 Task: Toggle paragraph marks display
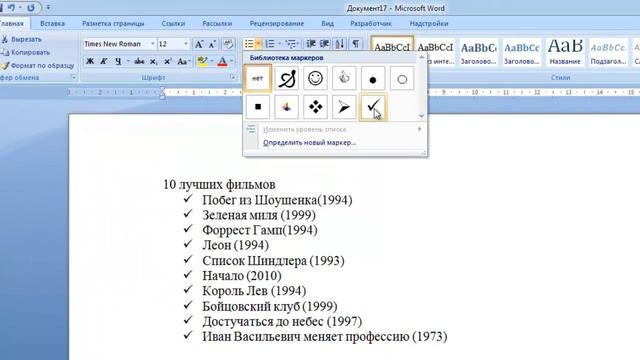tap(356, 44)
